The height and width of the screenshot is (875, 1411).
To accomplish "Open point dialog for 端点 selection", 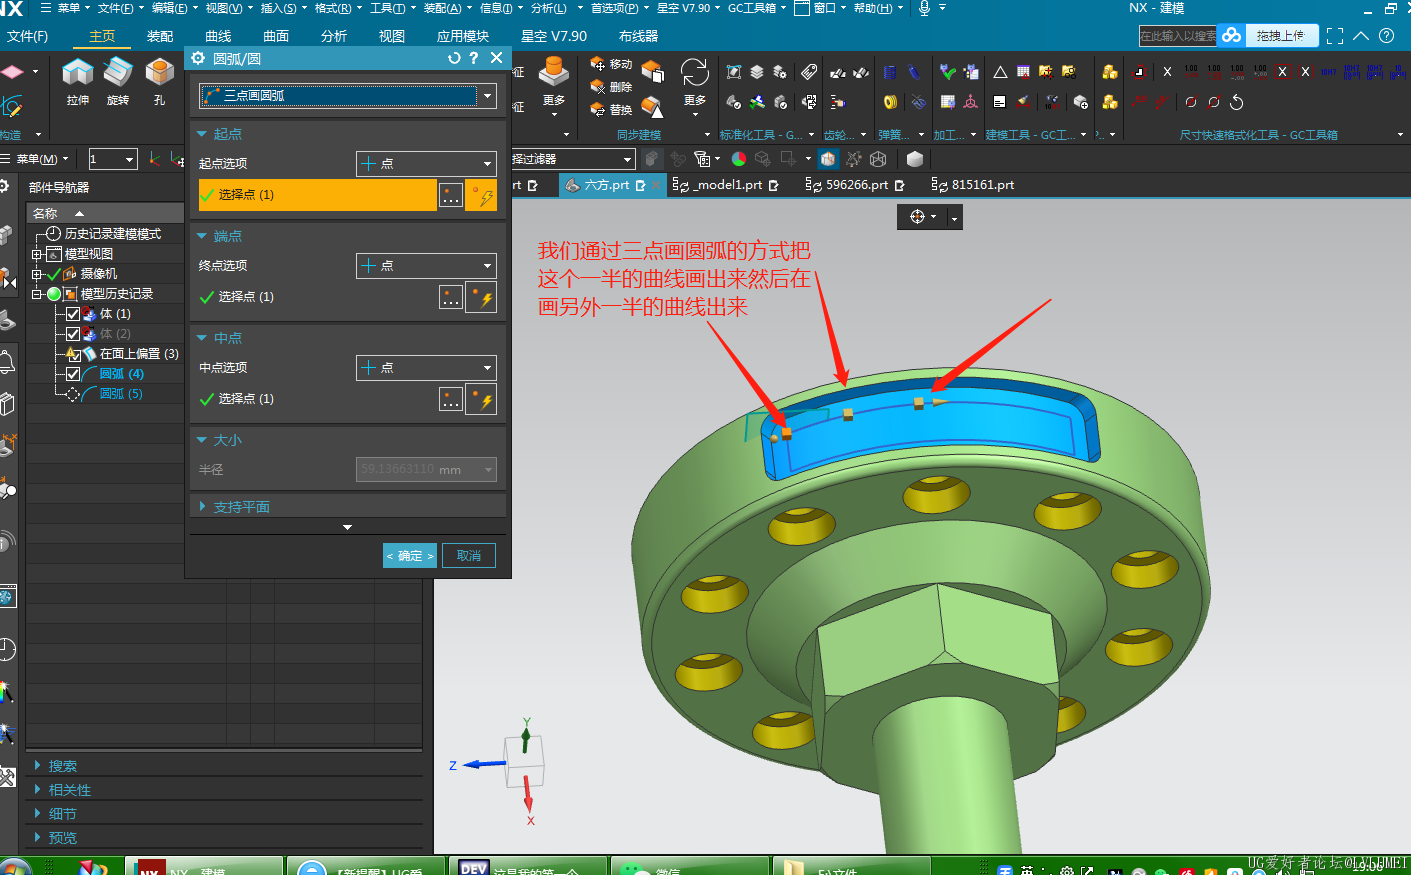I will (x=451, y=297).
